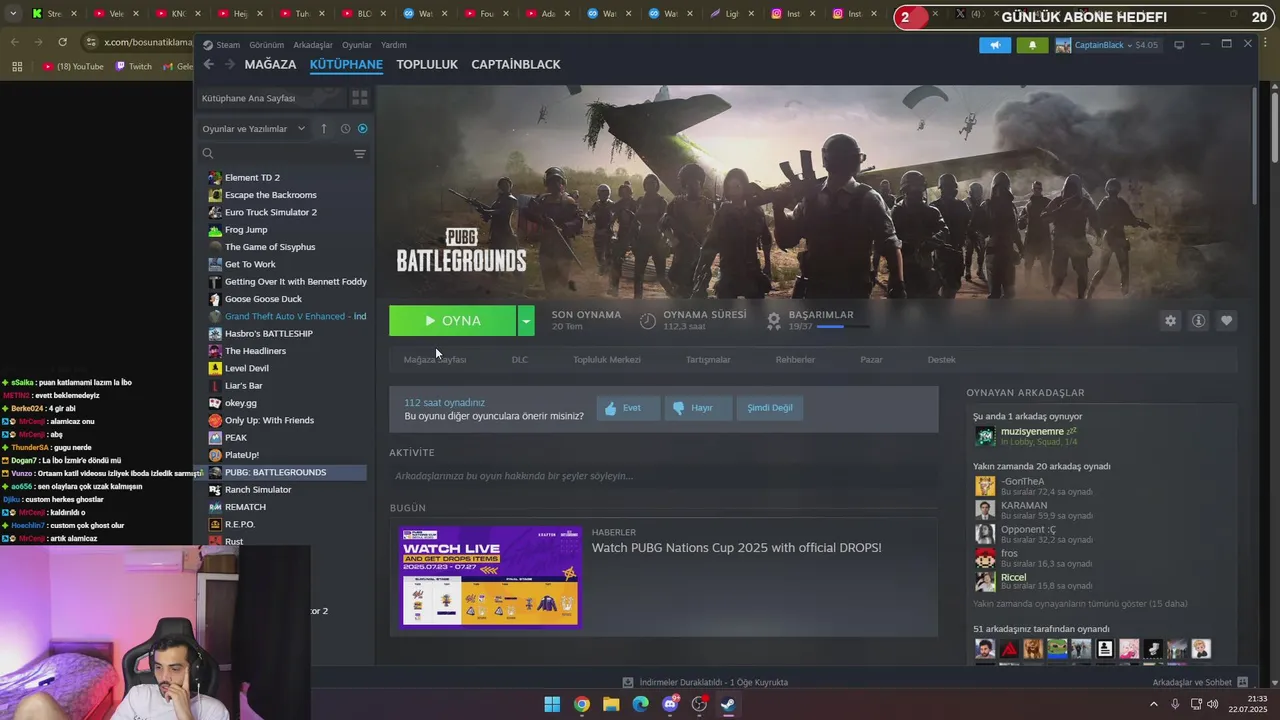Dismiss with Şimdi Değil button

coord(770,408)
